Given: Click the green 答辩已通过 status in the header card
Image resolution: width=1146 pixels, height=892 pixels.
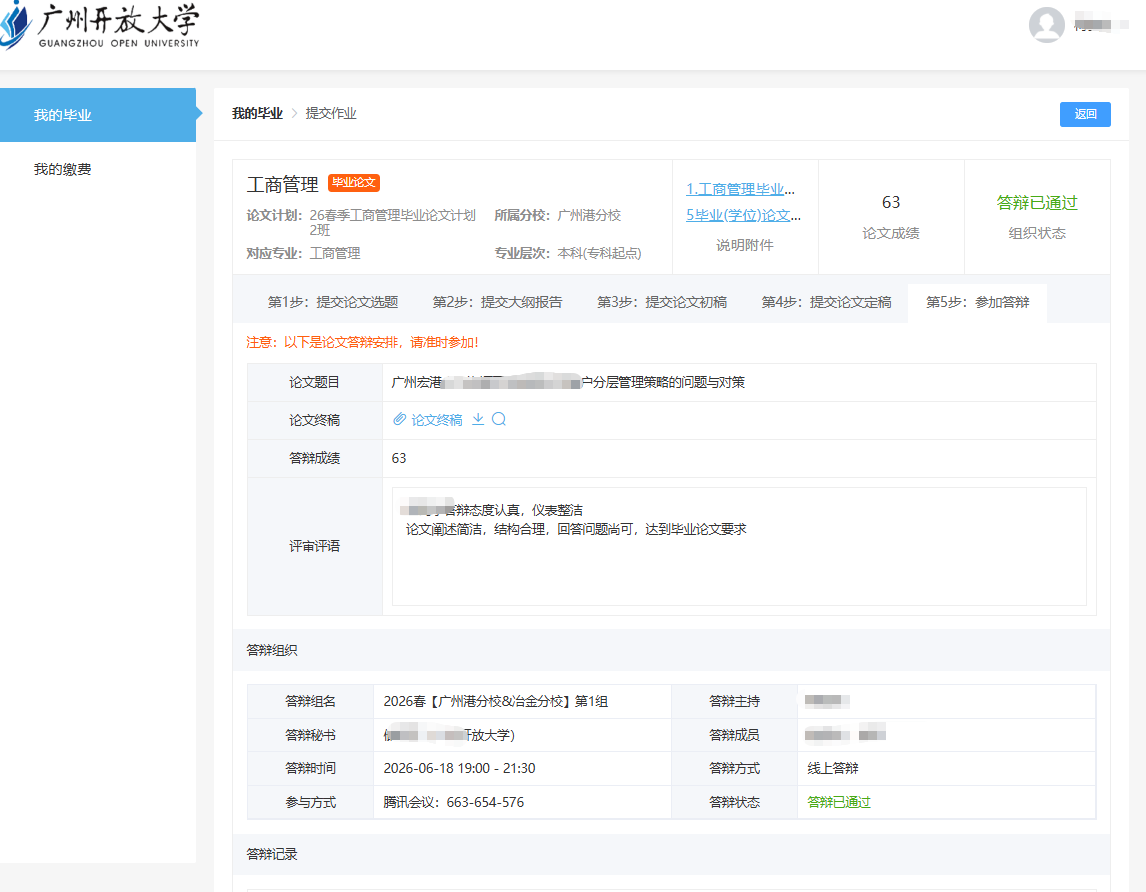Looking at the screenshot, I should 1036,203.
